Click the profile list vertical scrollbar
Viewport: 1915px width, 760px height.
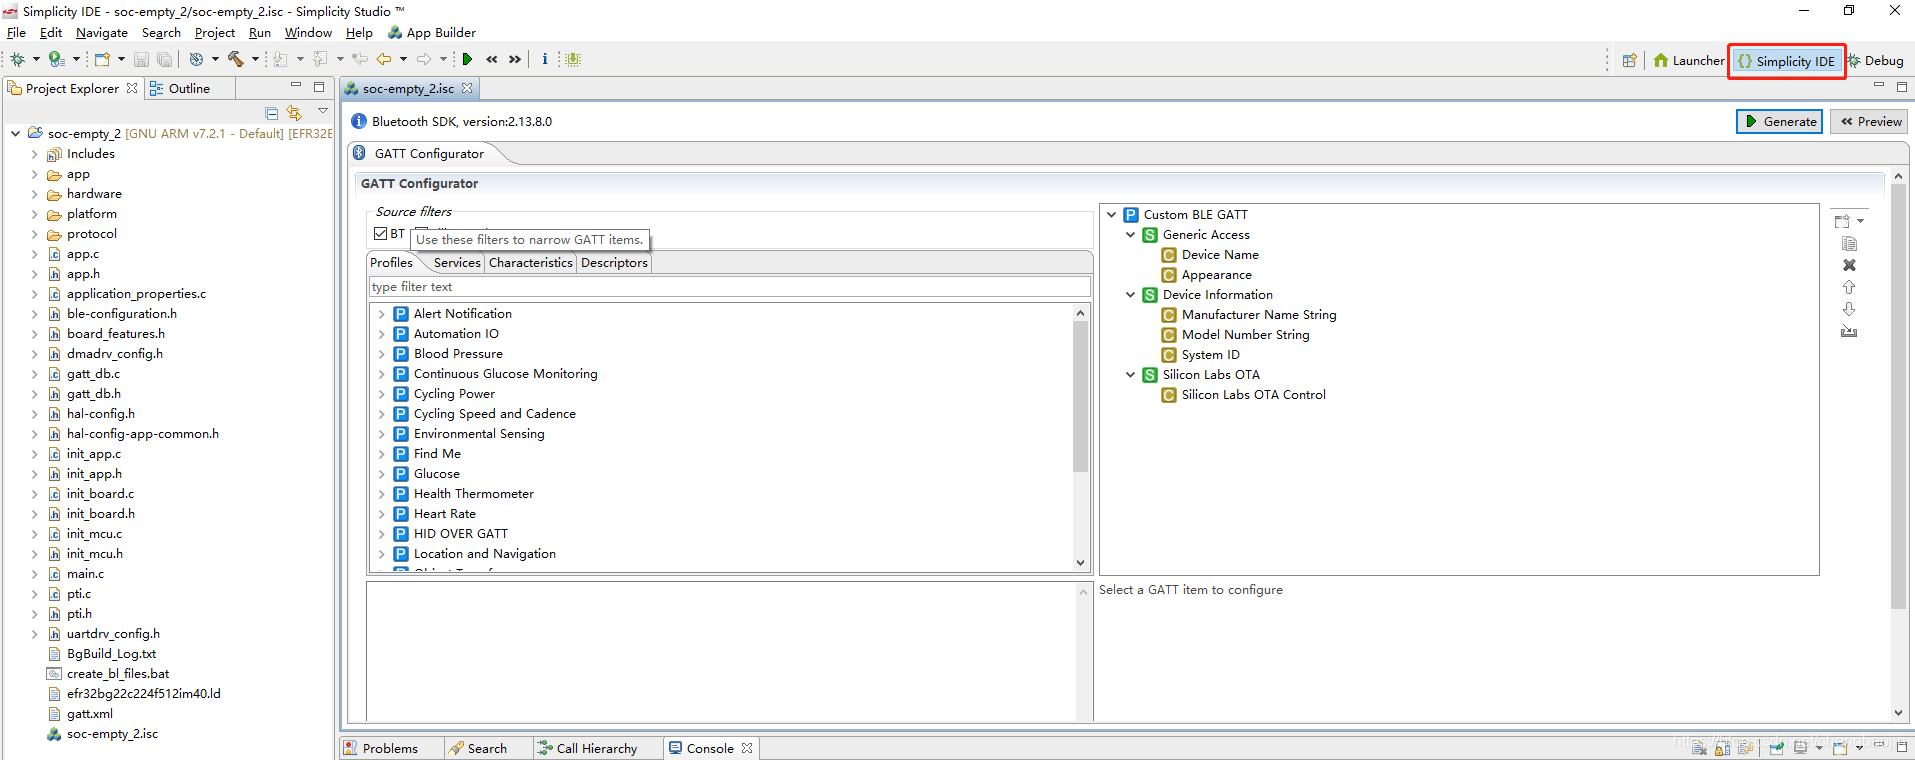click(1080, 396)
